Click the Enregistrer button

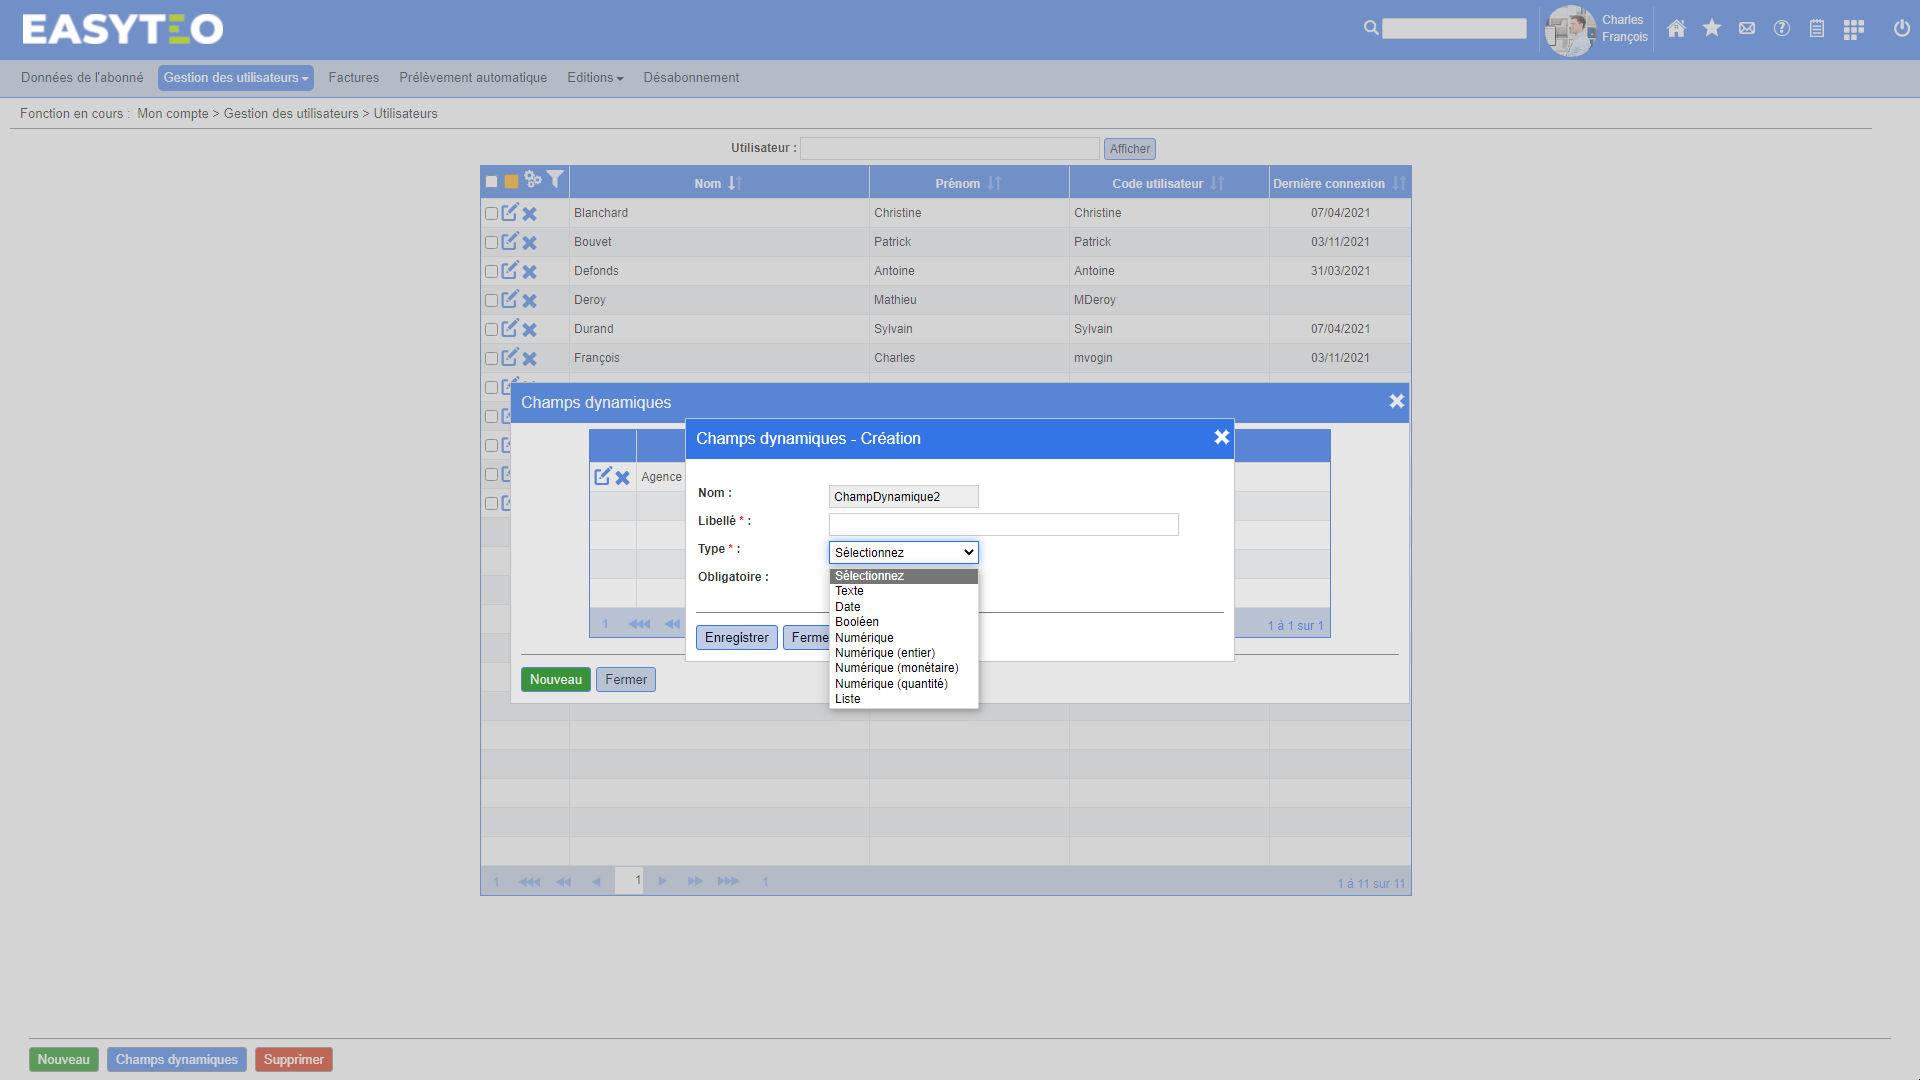coord(736,638)
